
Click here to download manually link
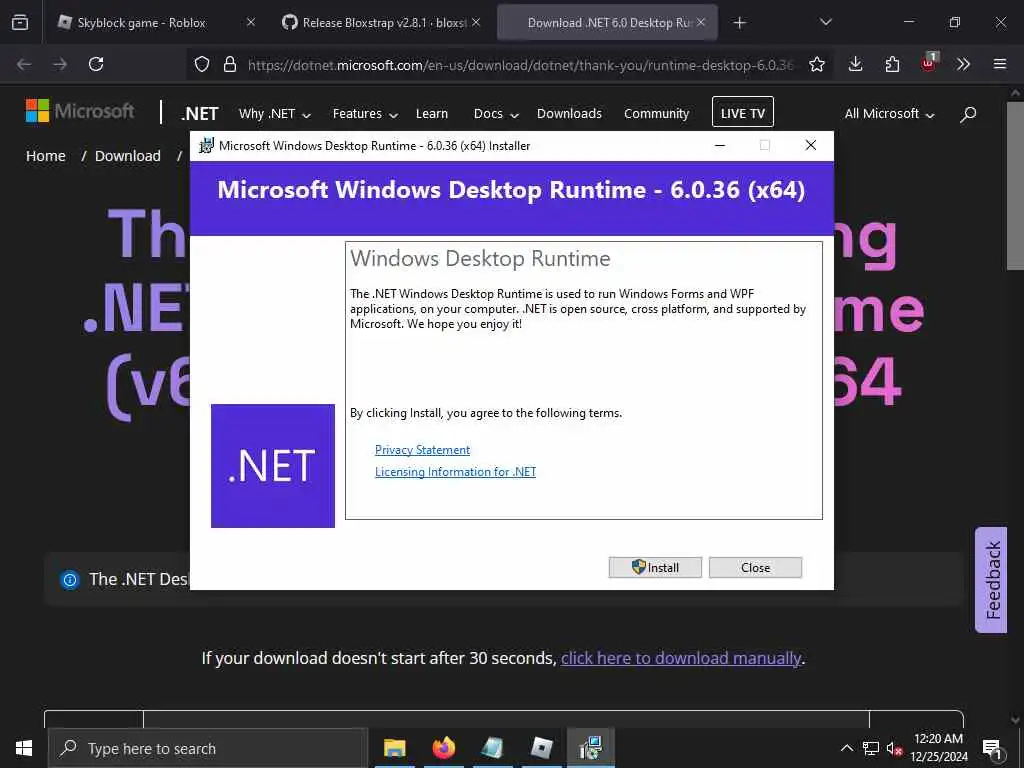tap(680, 658)
